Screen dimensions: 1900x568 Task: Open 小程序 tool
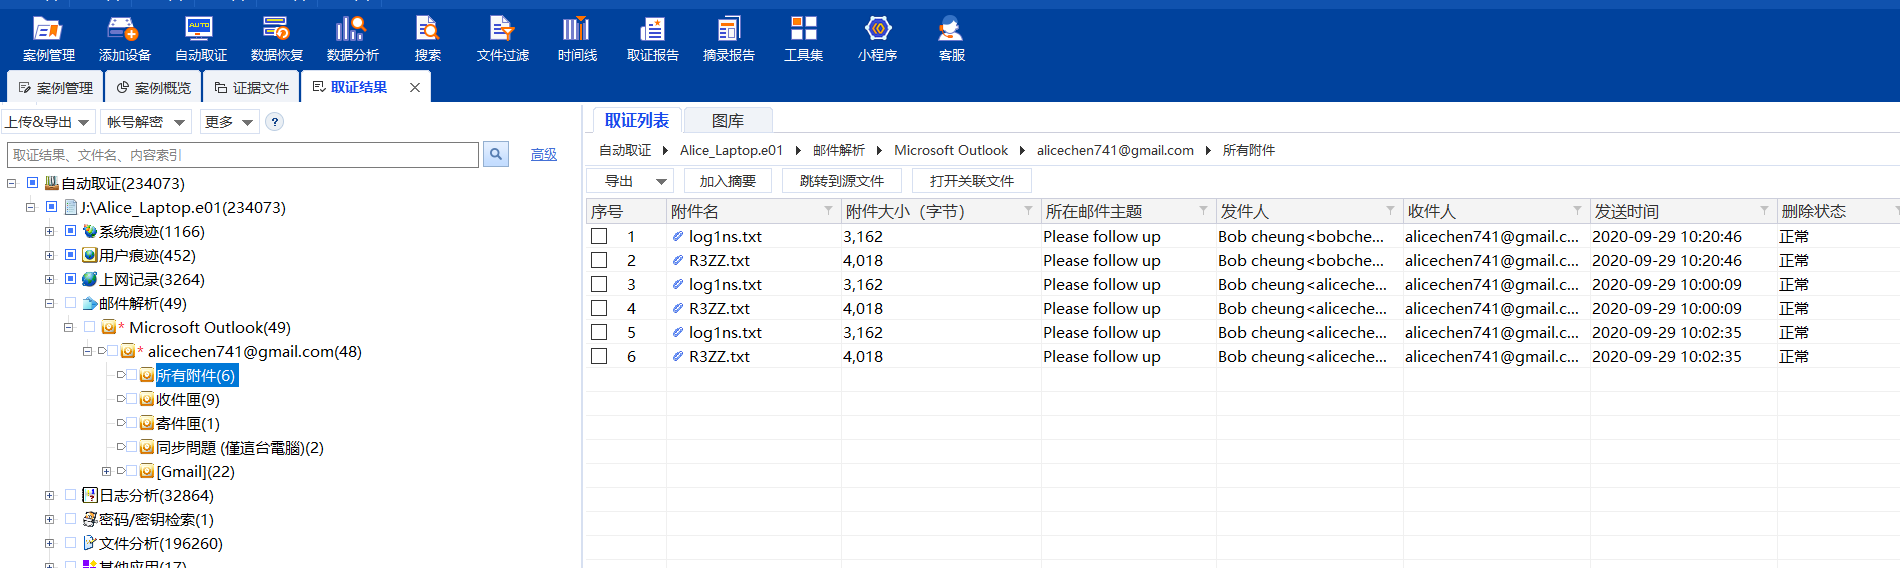pos(877,39)
